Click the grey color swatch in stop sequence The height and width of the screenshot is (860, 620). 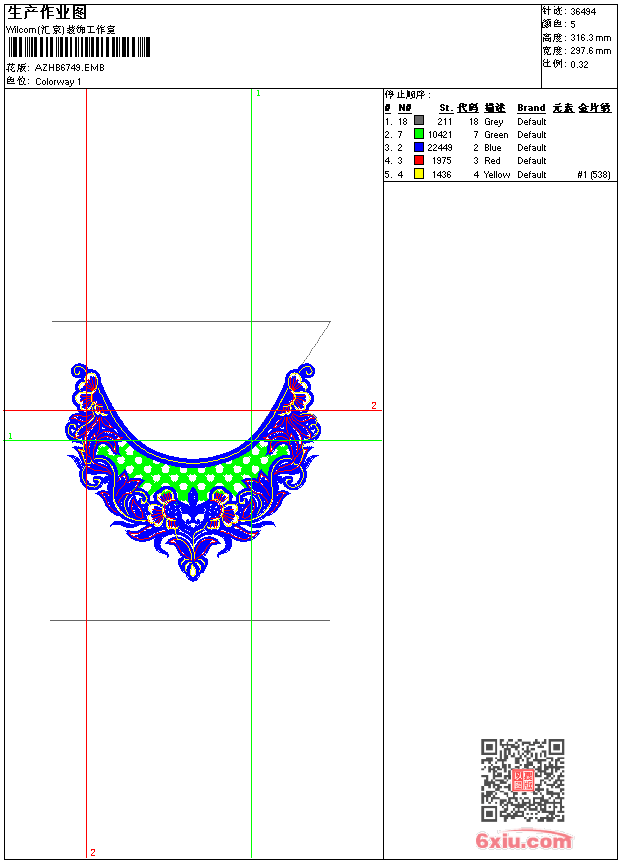coord(419,121)
